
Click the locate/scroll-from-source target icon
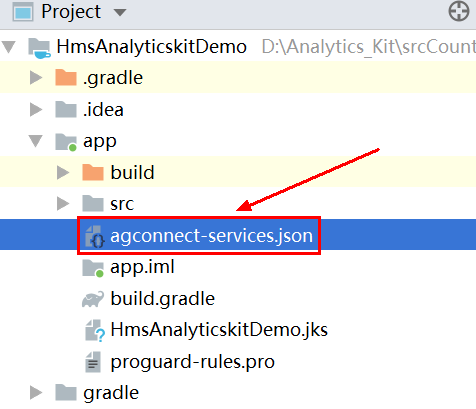point(459,11)
